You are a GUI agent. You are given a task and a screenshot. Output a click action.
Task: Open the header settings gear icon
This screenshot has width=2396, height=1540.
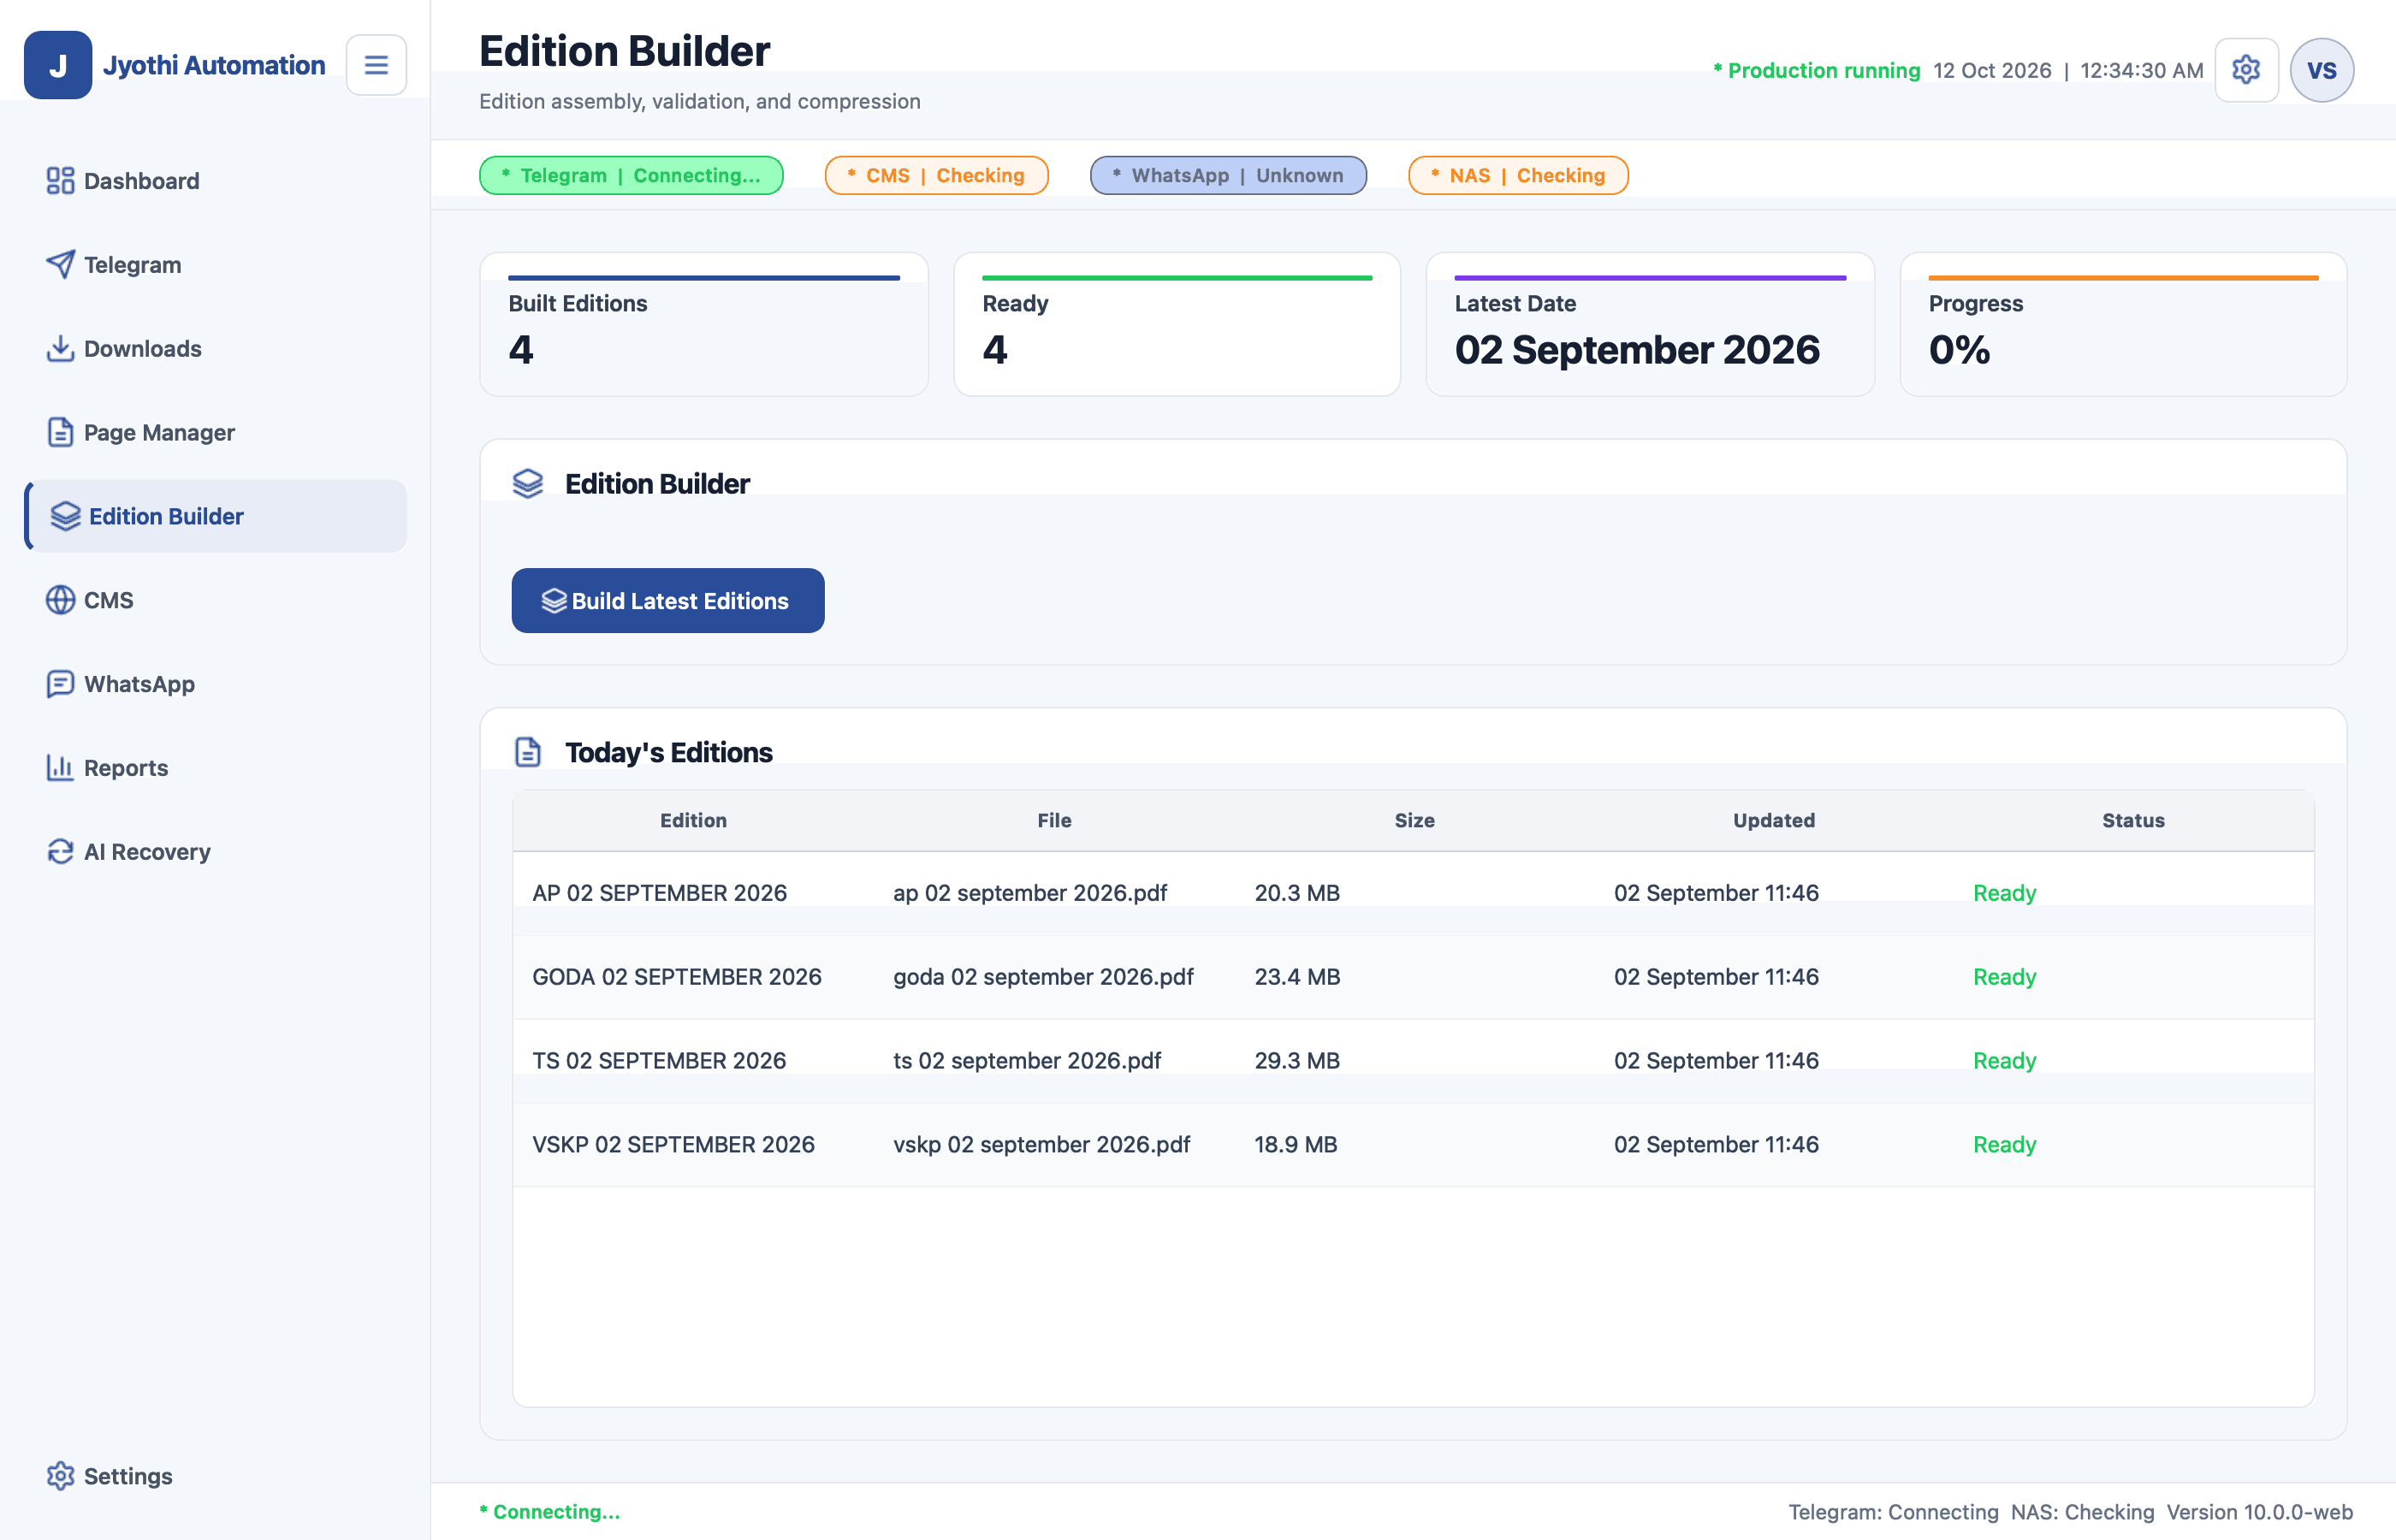point(2246,70)
